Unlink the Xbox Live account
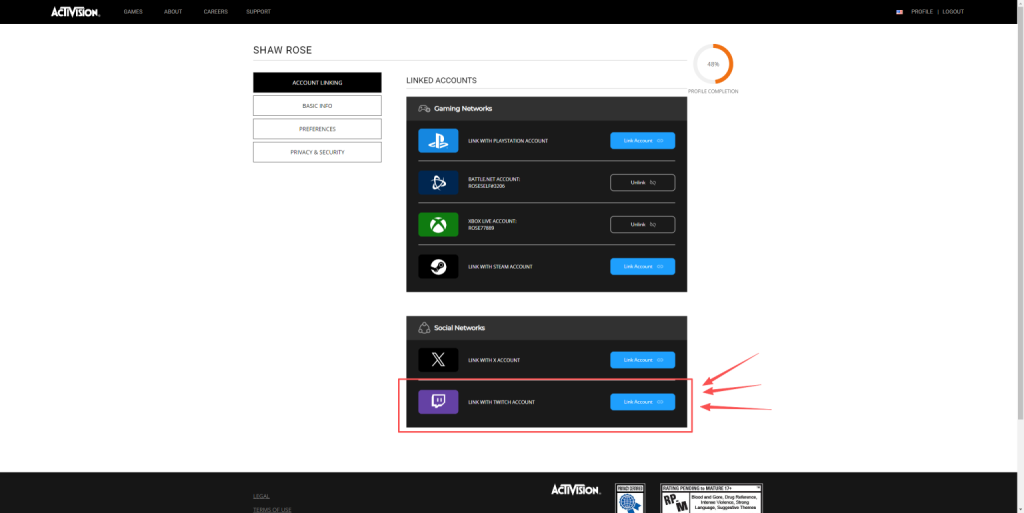 [642, 225]
